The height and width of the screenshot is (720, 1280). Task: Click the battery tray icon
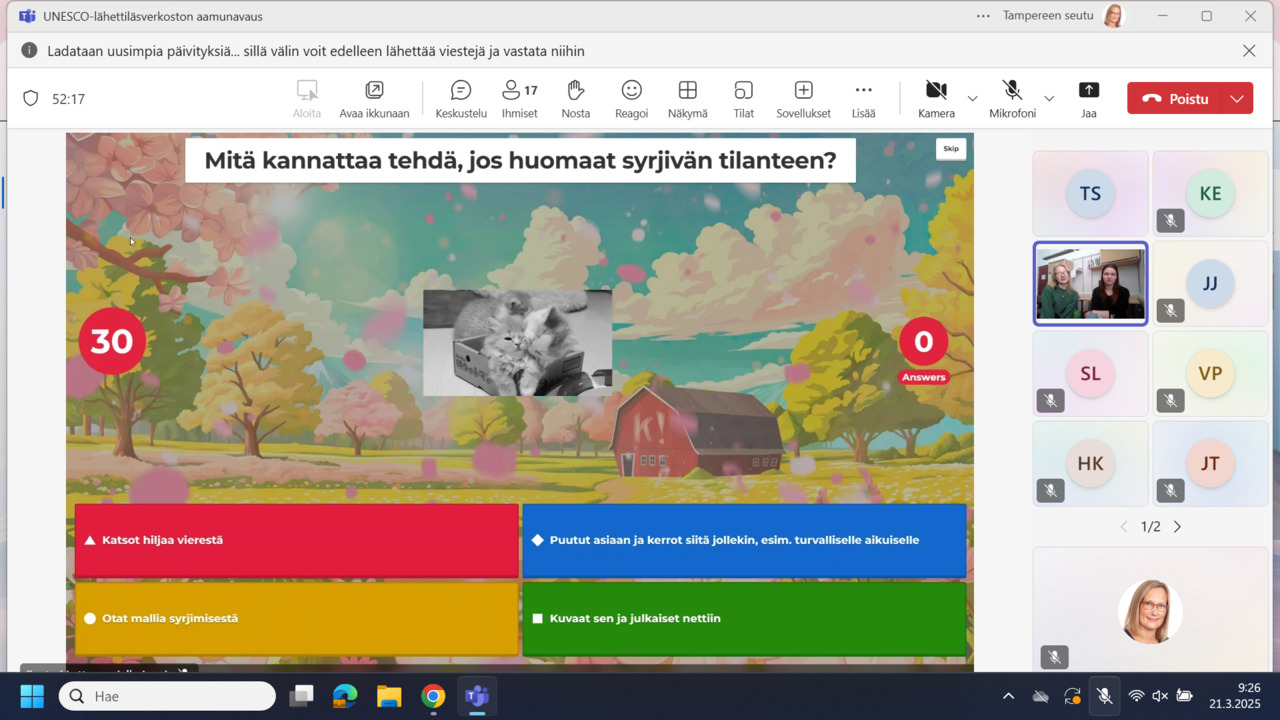tap(1184, 696)
